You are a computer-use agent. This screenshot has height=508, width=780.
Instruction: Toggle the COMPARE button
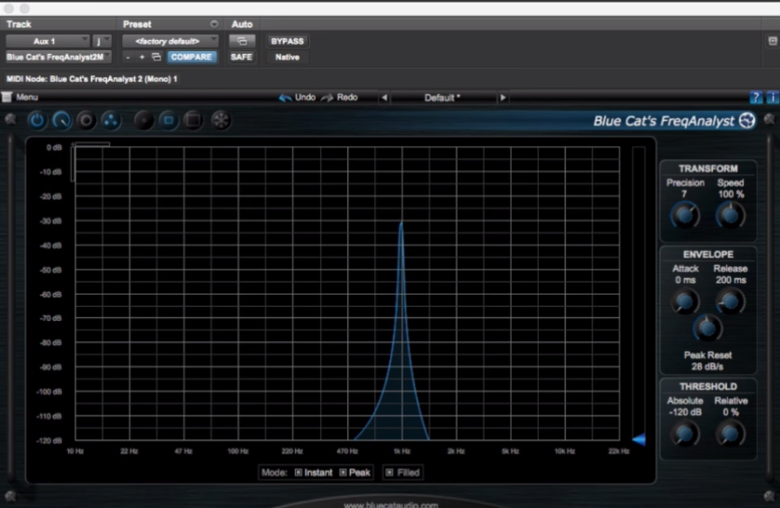pyautogui.click(x=192, y=57)
